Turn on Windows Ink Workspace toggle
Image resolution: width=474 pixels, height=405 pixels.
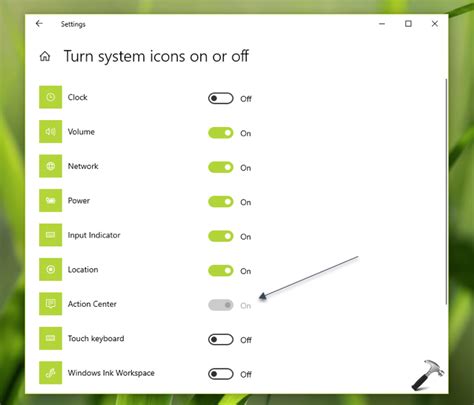point(221,374)
